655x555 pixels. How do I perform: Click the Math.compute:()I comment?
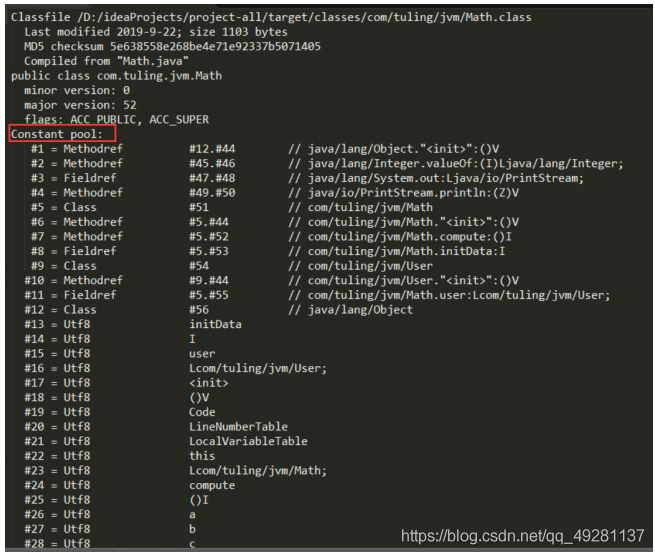pos(400,236)
